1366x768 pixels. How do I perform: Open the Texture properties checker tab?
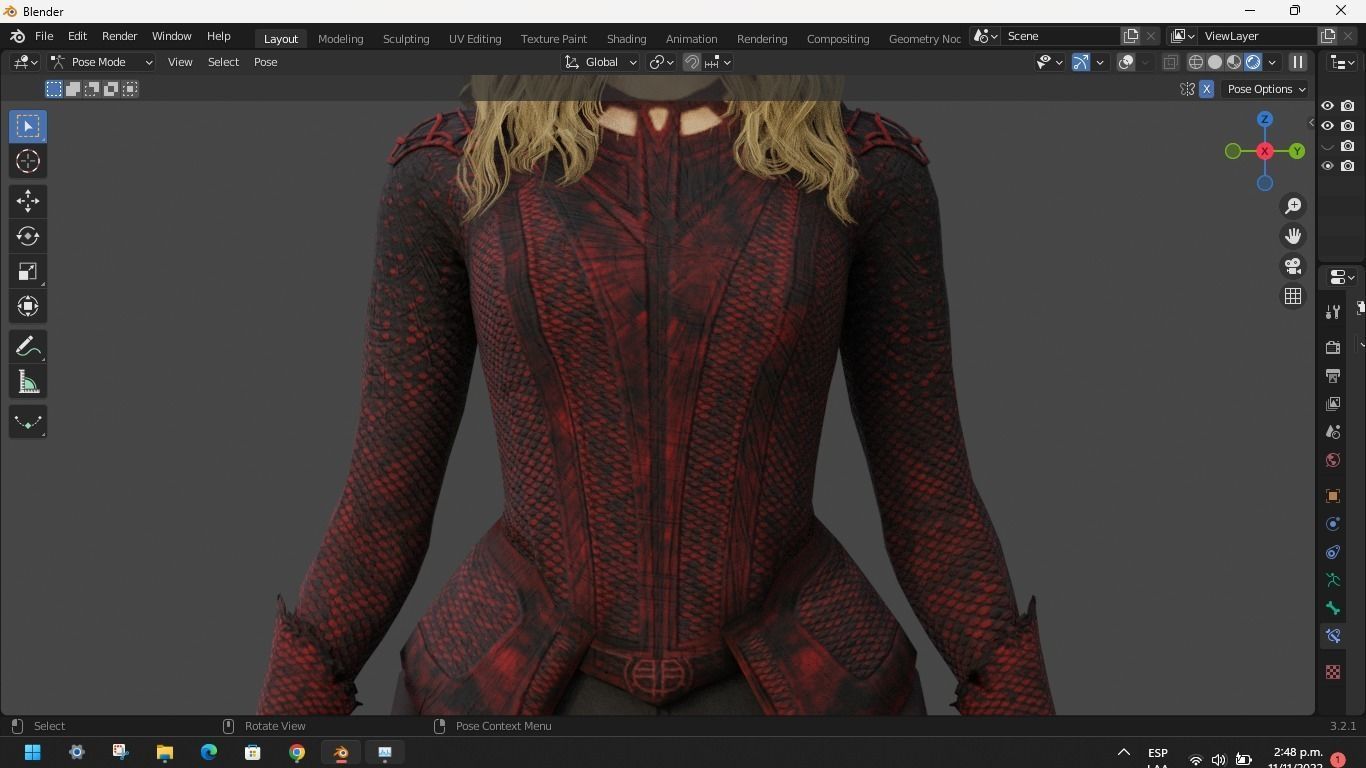(x=1333, y=672)
